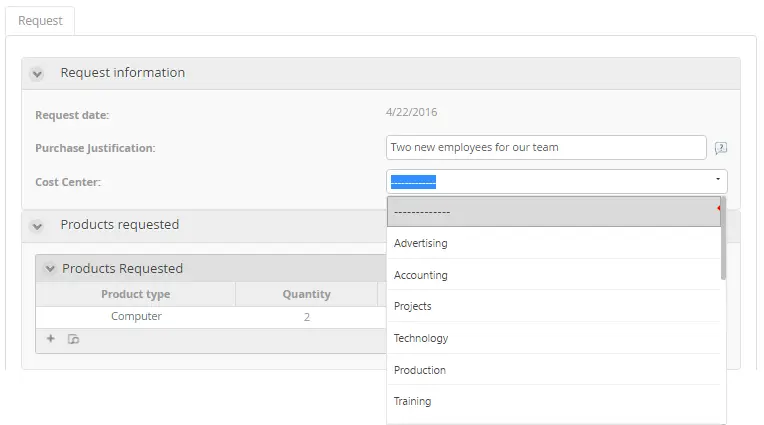
Task: Collapse the Request information section
Action: click(x=37, y=74)
